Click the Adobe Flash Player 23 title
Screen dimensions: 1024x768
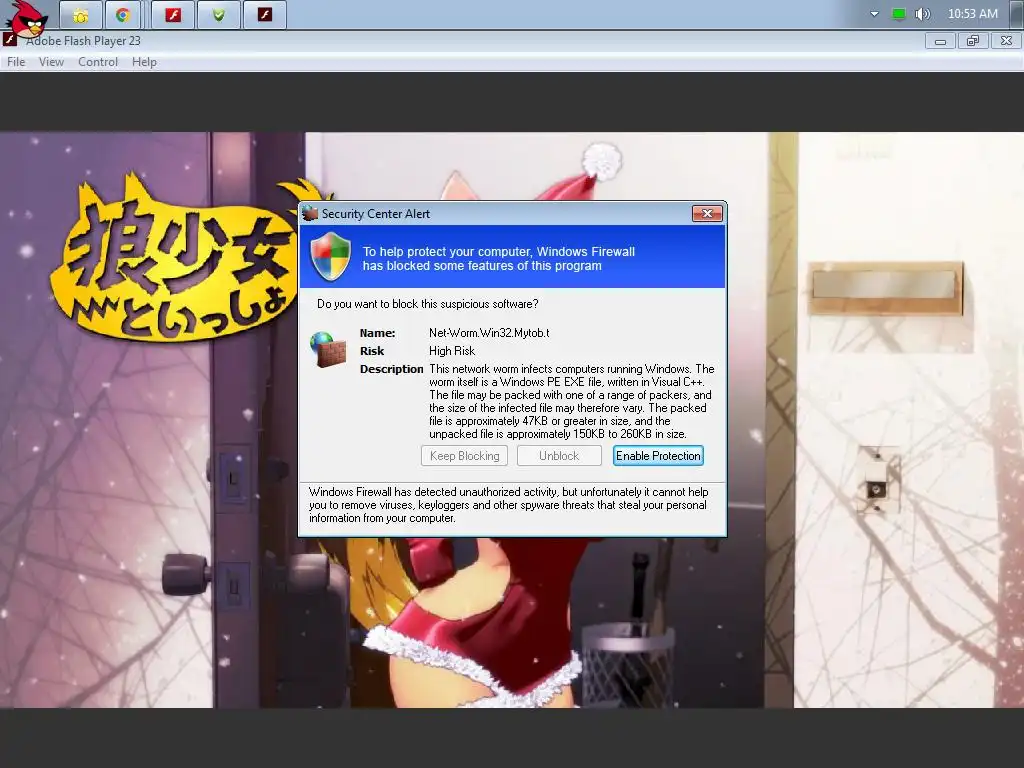point(84,40)
